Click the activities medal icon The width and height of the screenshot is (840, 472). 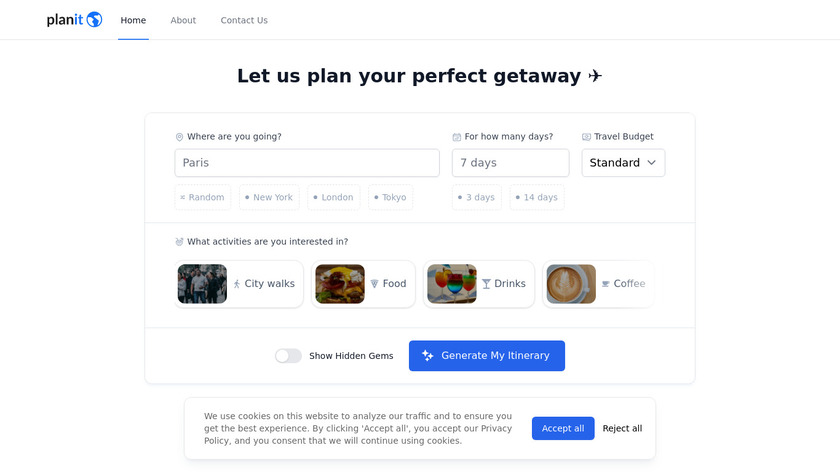coord(180,242)
